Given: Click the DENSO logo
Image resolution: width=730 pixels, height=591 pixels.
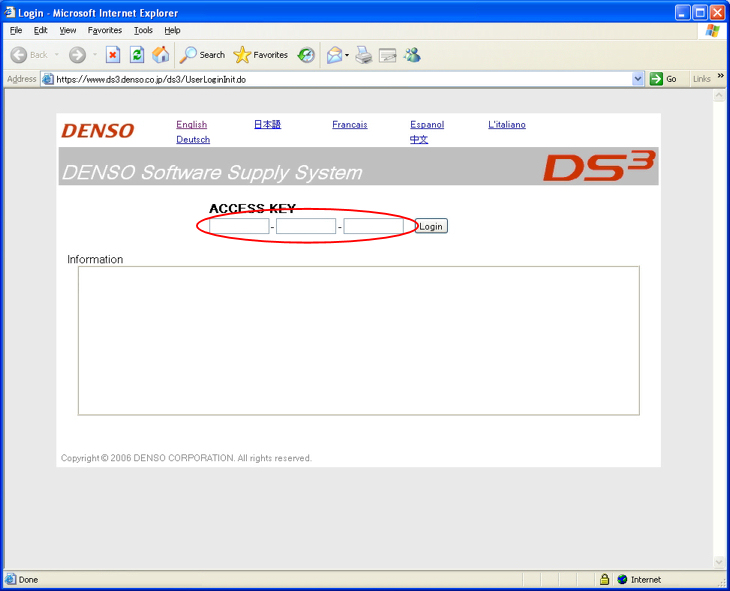Looking at the screenshot, I should (98, 131).
